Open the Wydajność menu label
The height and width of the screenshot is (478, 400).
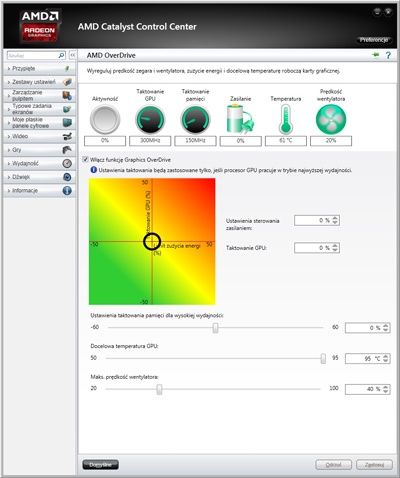pos(25,163)
